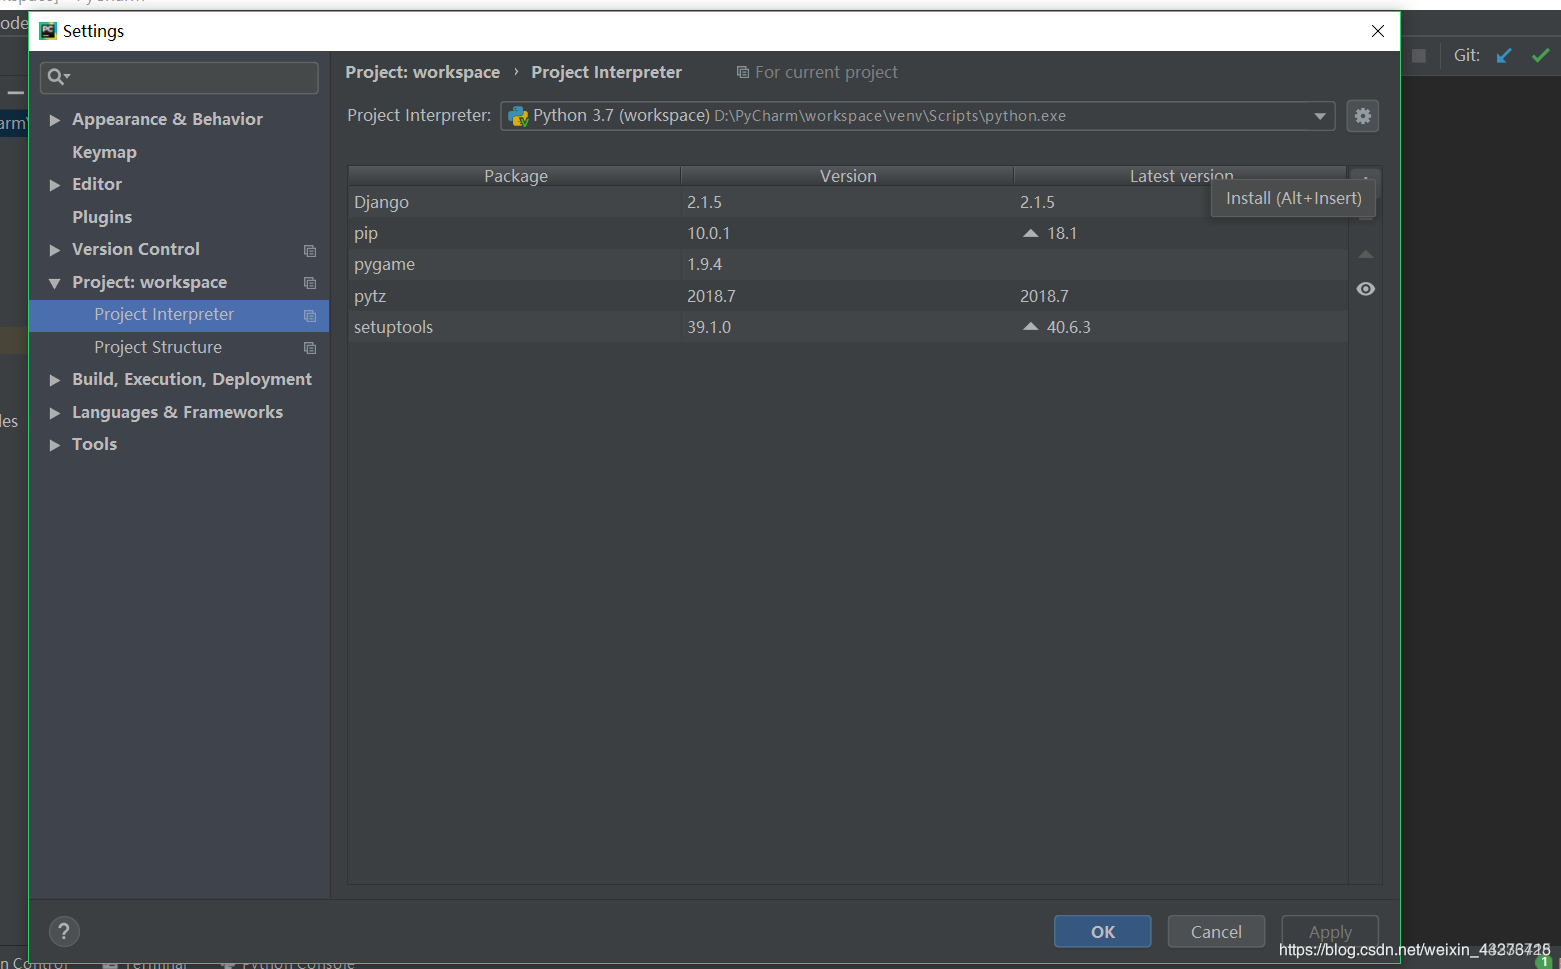Click the 'For current project' label
The width and height of the screenshot is (1561, 969).
click(826, 72)
